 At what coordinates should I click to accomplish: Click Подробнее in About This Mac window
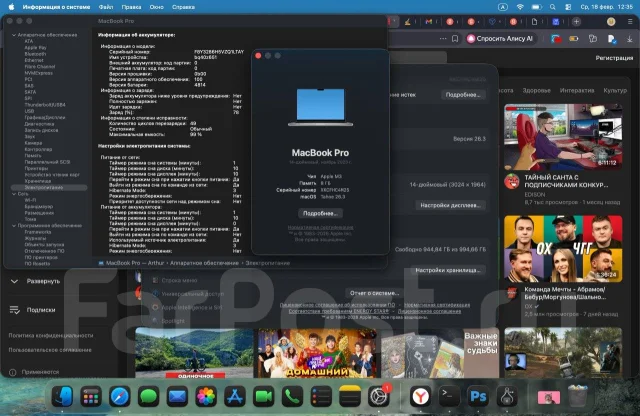320,213
